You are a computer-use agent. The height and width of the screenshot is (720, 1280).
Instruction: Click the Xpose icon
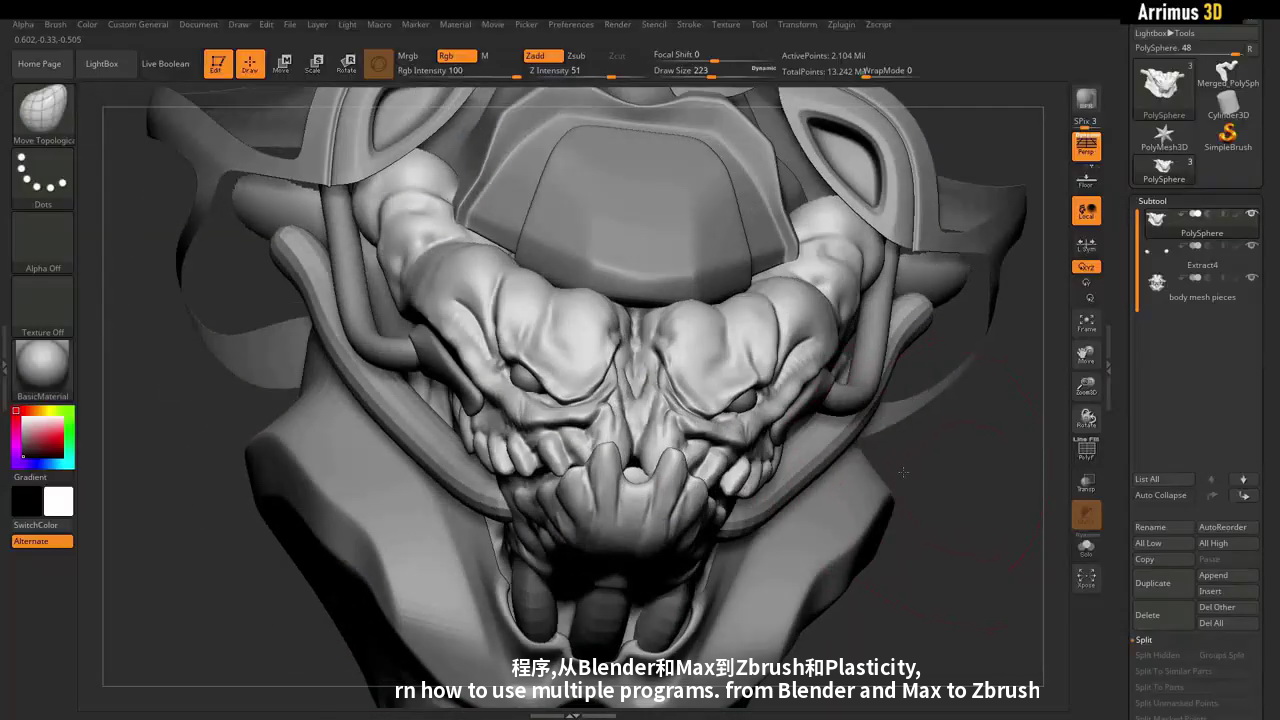pyautogui.click(x=1086, y=578)
